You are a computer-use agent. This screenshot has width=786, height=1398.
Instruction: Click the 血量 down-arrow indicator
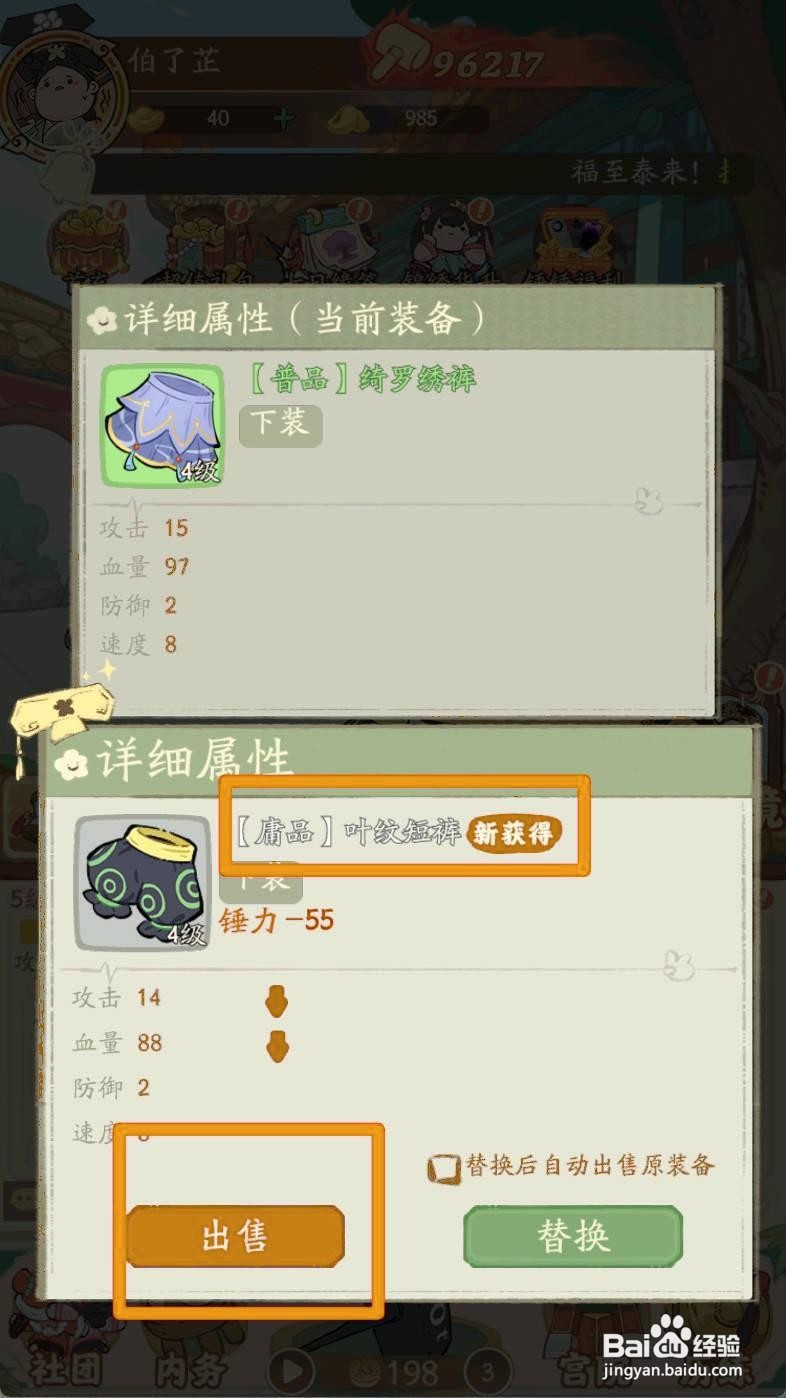276,1044
